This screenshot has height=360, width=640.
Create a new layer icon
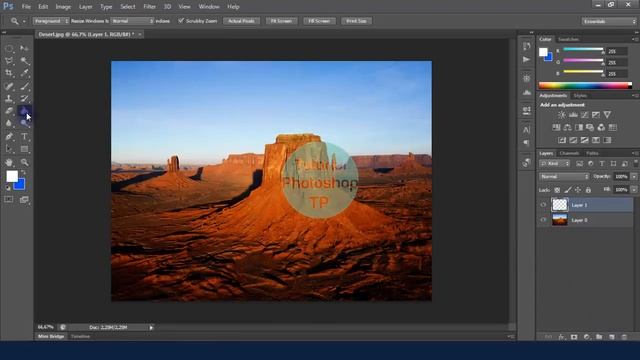tap(611, 337)
